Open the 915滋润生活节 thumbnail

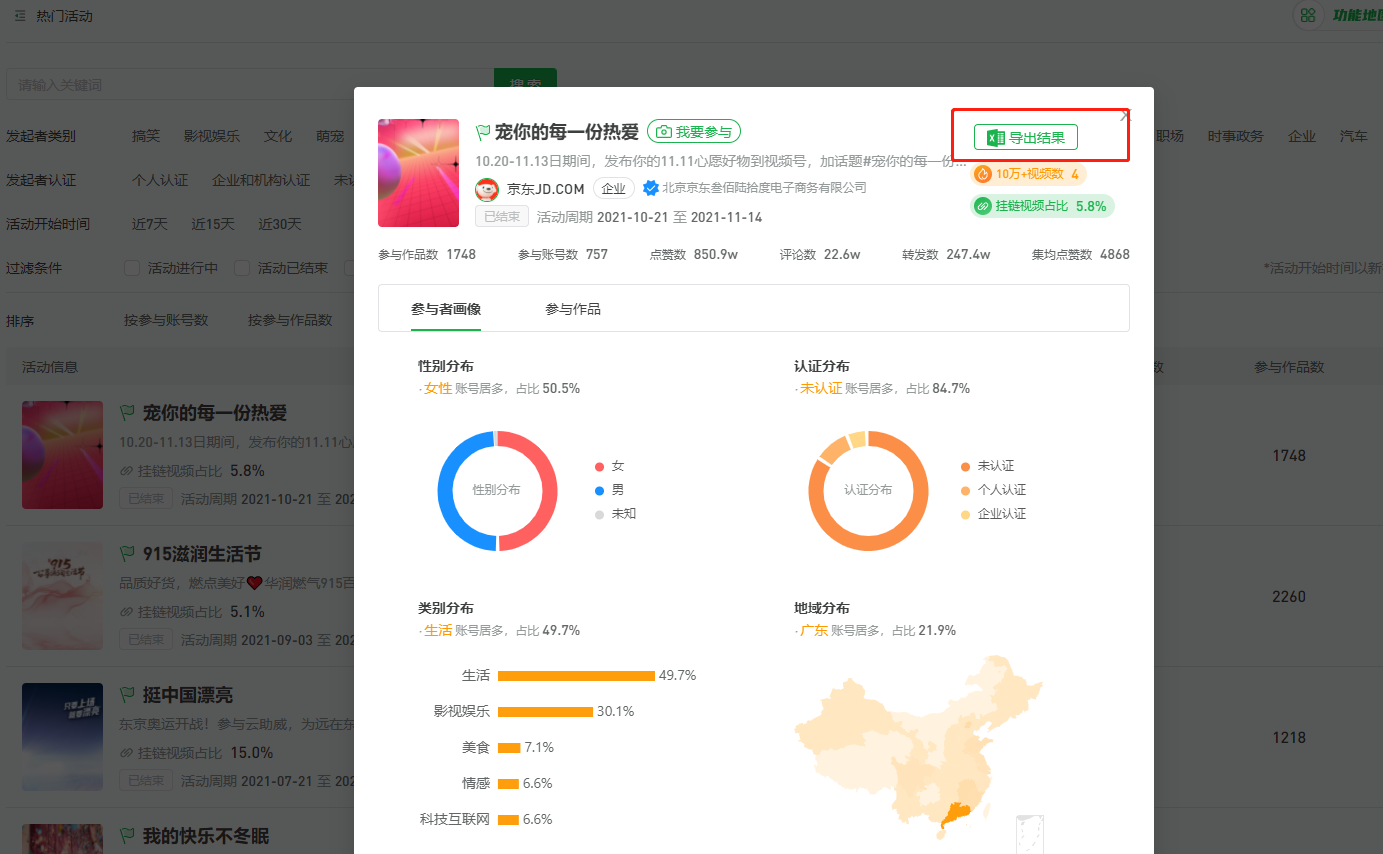pyautogui.click(x=63, y=596)
